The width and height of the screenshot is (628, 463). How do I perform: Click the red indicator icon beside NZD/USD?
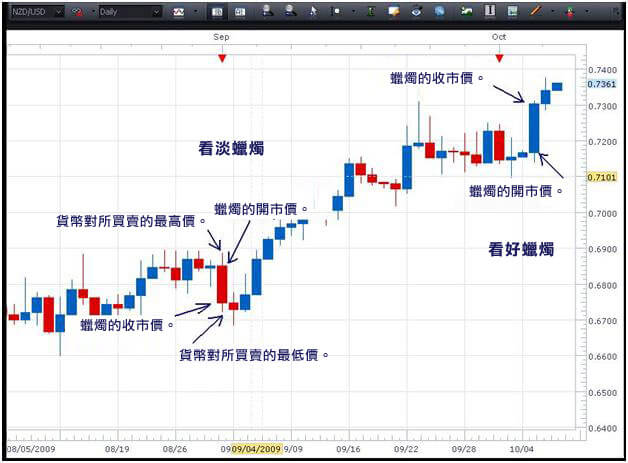click(77, 12)
